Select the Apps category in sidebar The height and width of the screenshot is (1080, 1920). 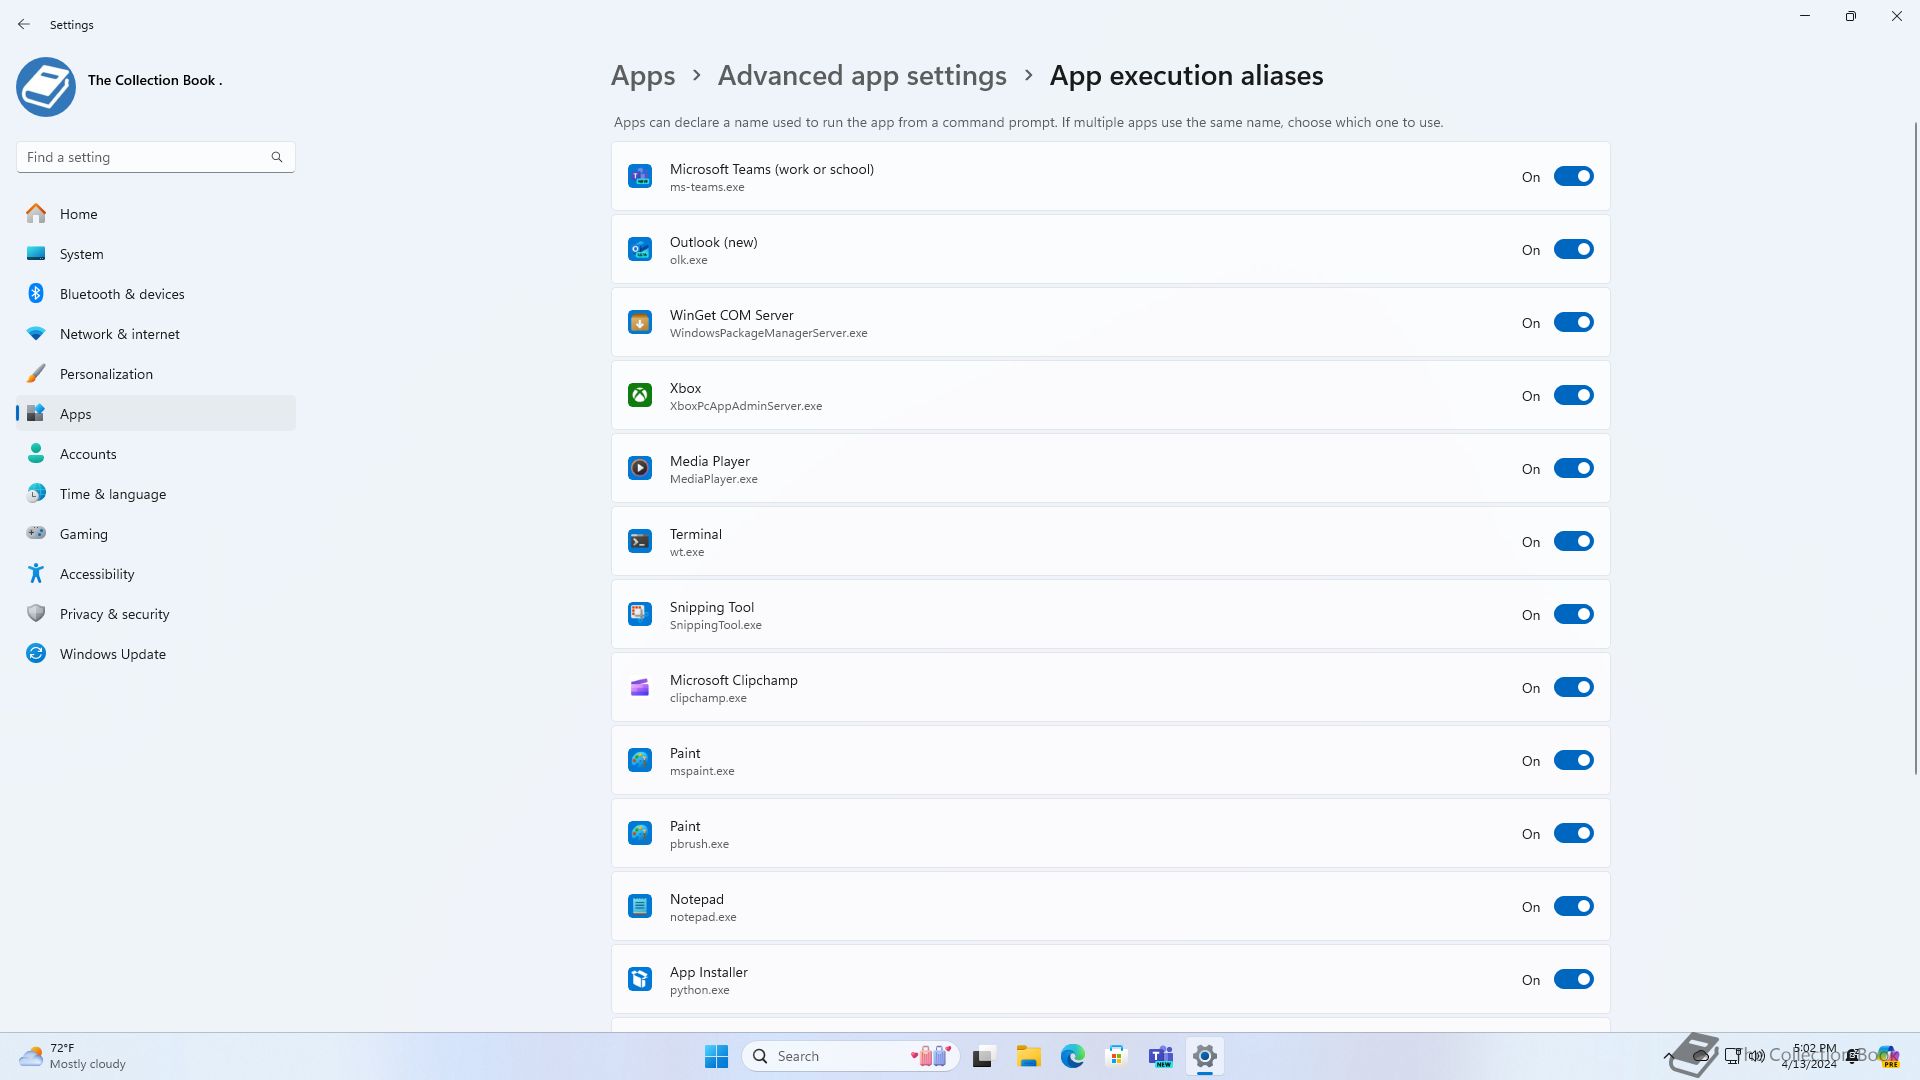click(156, 414)
